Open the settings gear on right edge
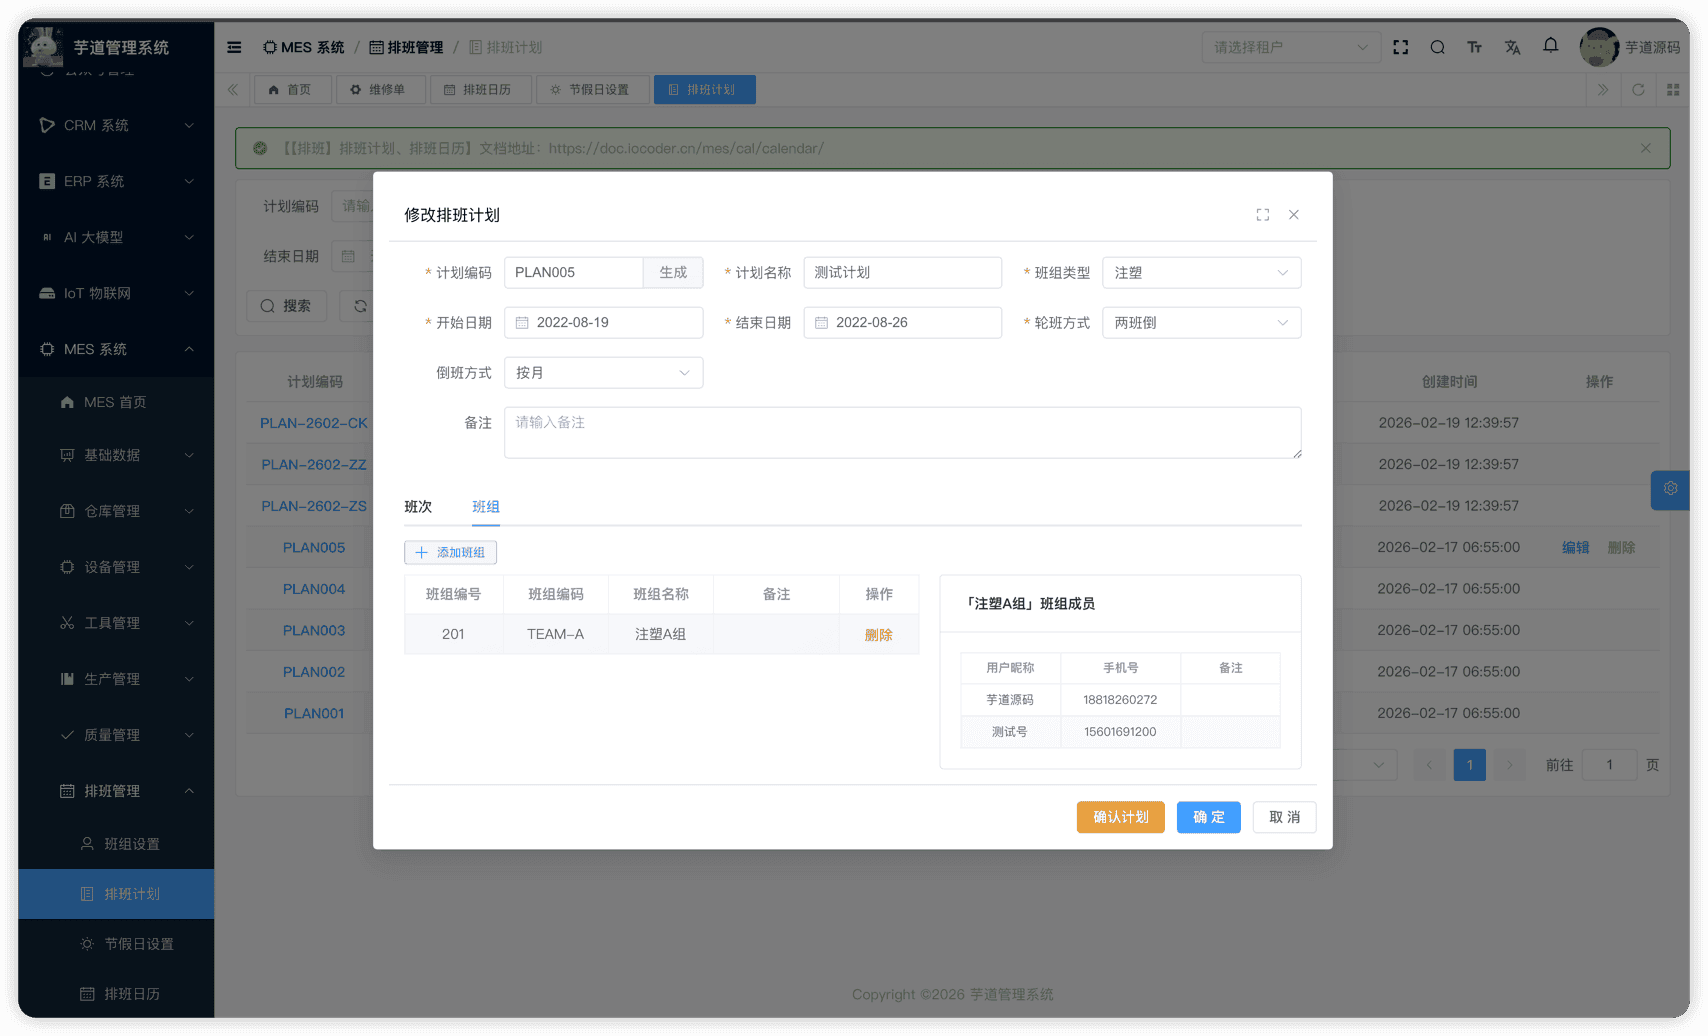The height and width of the screenshot is (1036, 1708). tap(1670, 489)
